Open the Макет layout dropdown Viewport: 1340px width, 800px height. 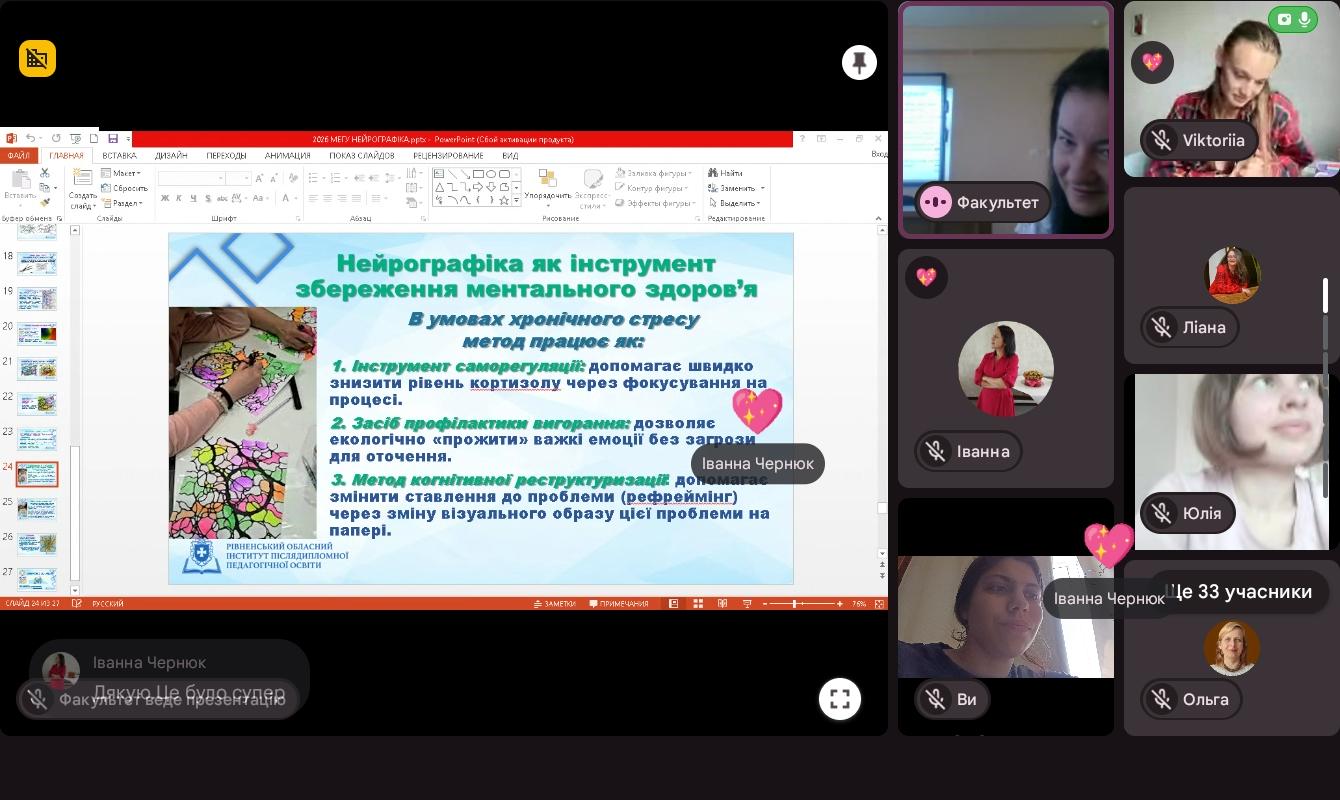click(121, 173)
